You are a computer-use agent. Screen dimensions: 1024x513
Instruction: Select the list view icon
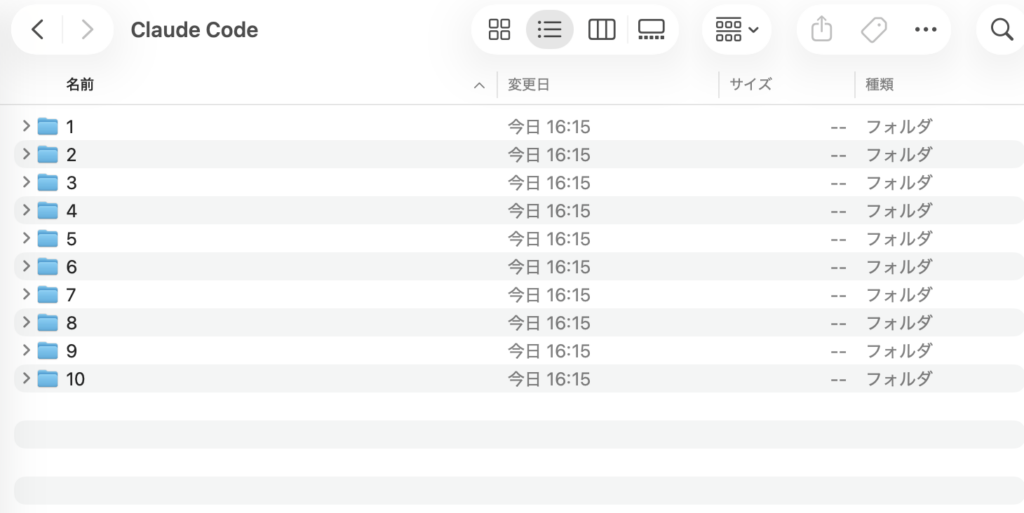(550, 30)
